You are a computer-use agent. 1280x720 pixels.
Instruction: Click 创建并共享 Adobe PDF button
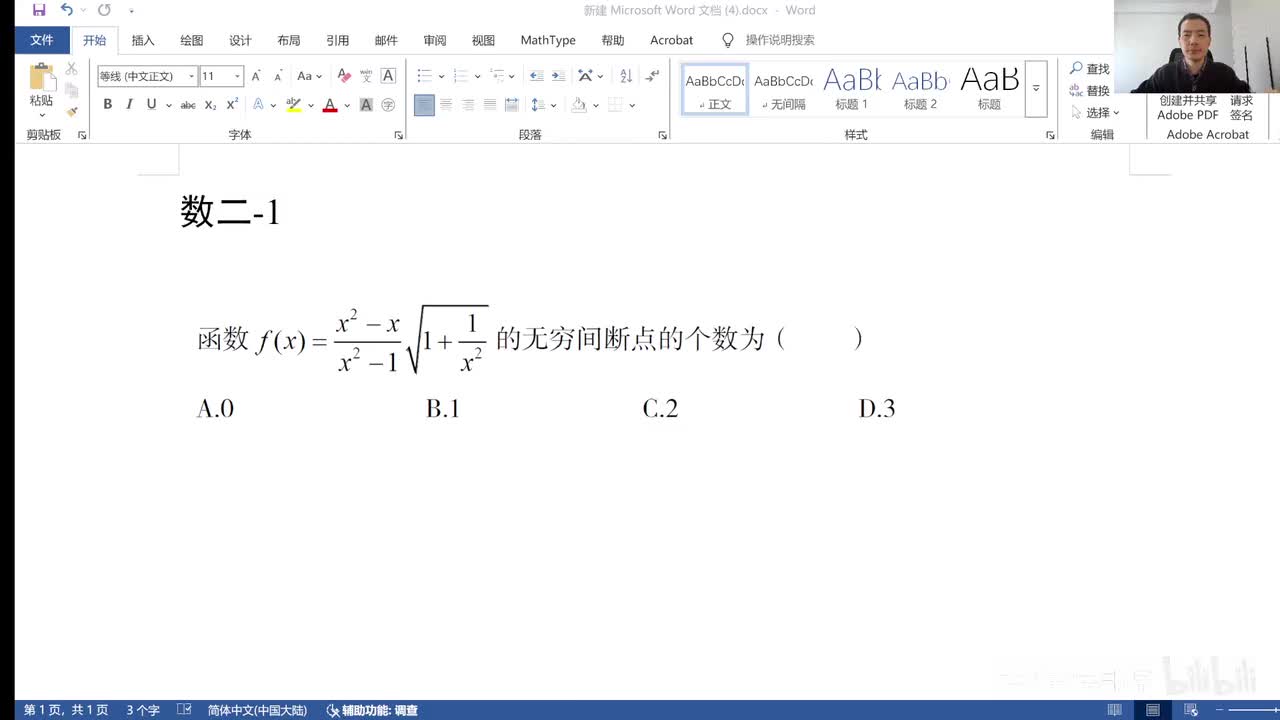(x=1188, y=107)
